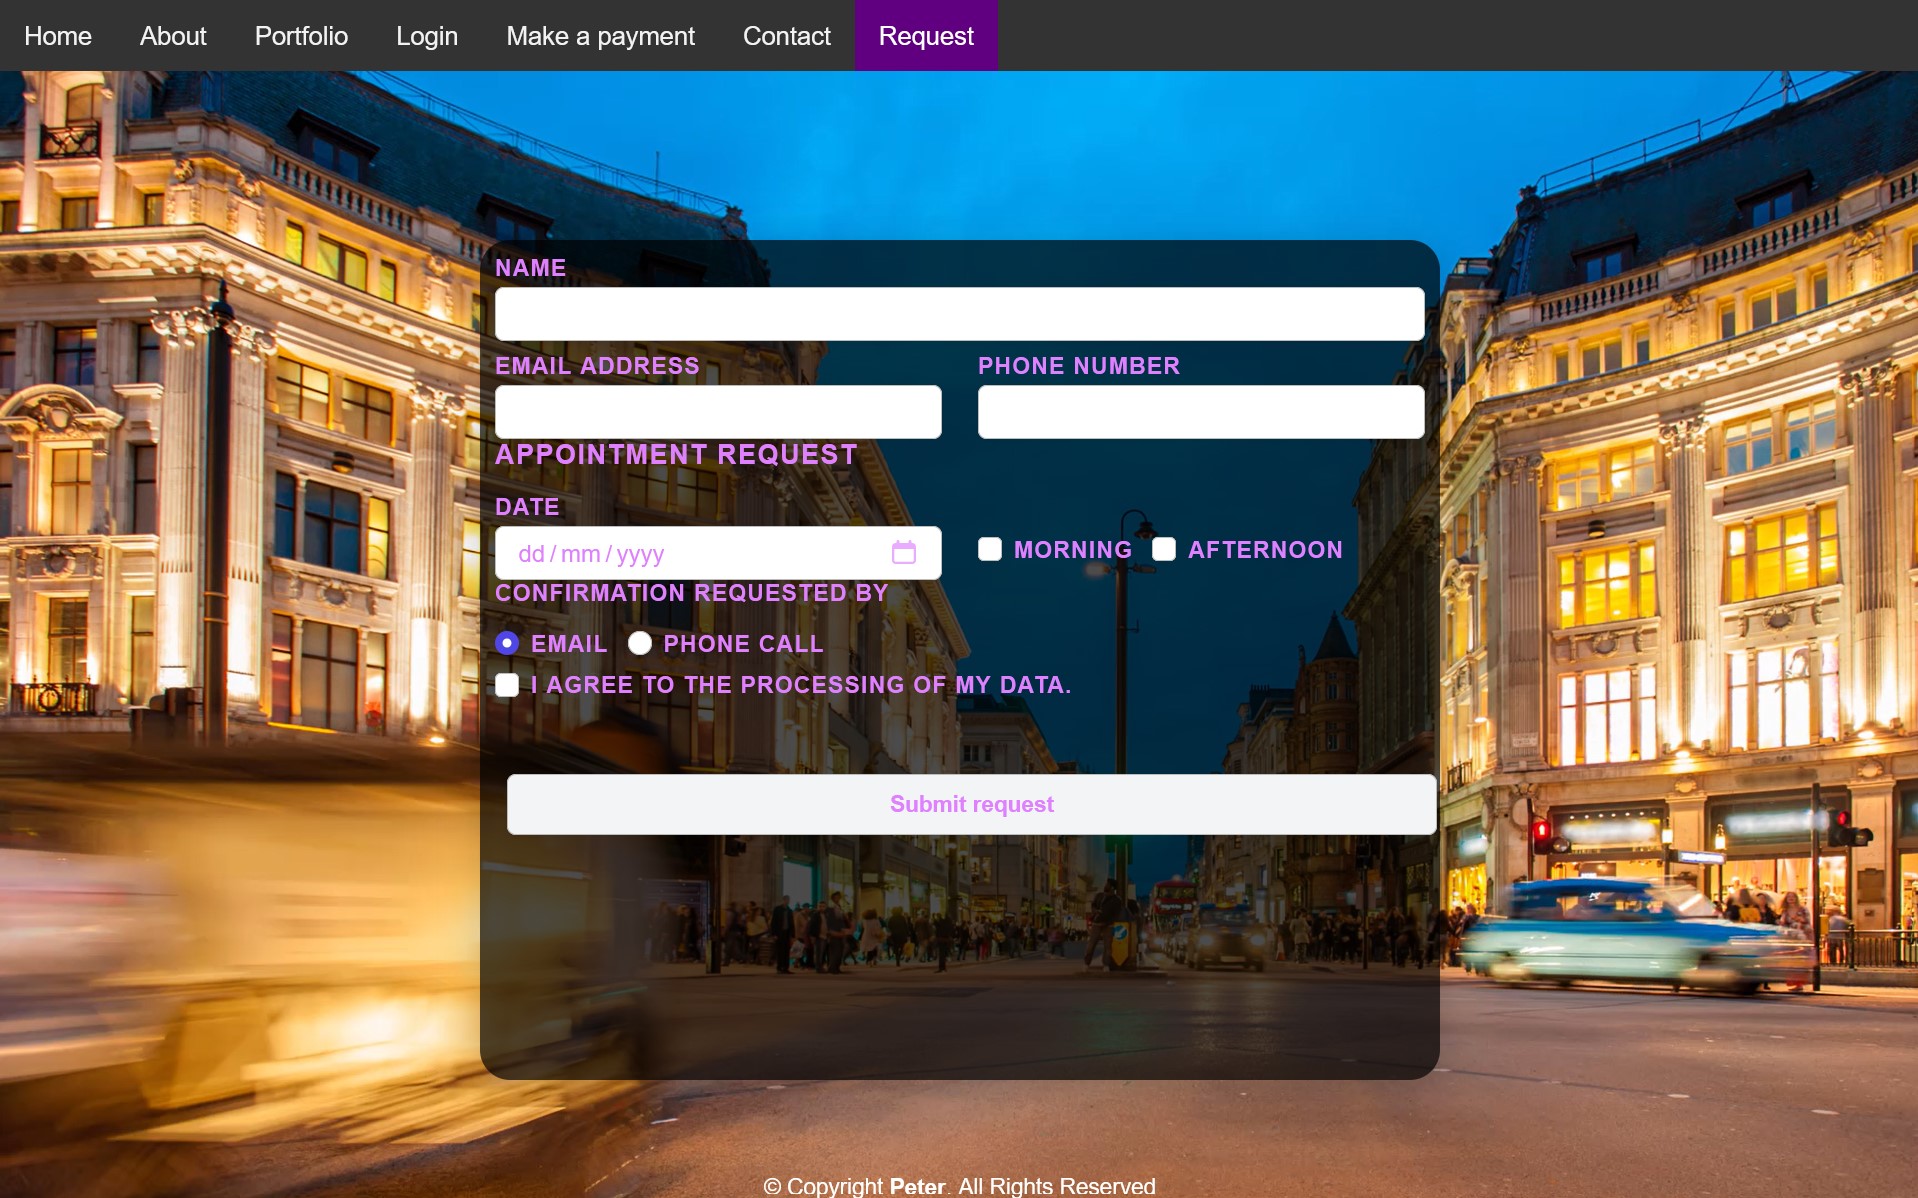The height and width of the screenshot is (1198, 1918).
Task: Click the Morning label text
Action: [1073, 550]
